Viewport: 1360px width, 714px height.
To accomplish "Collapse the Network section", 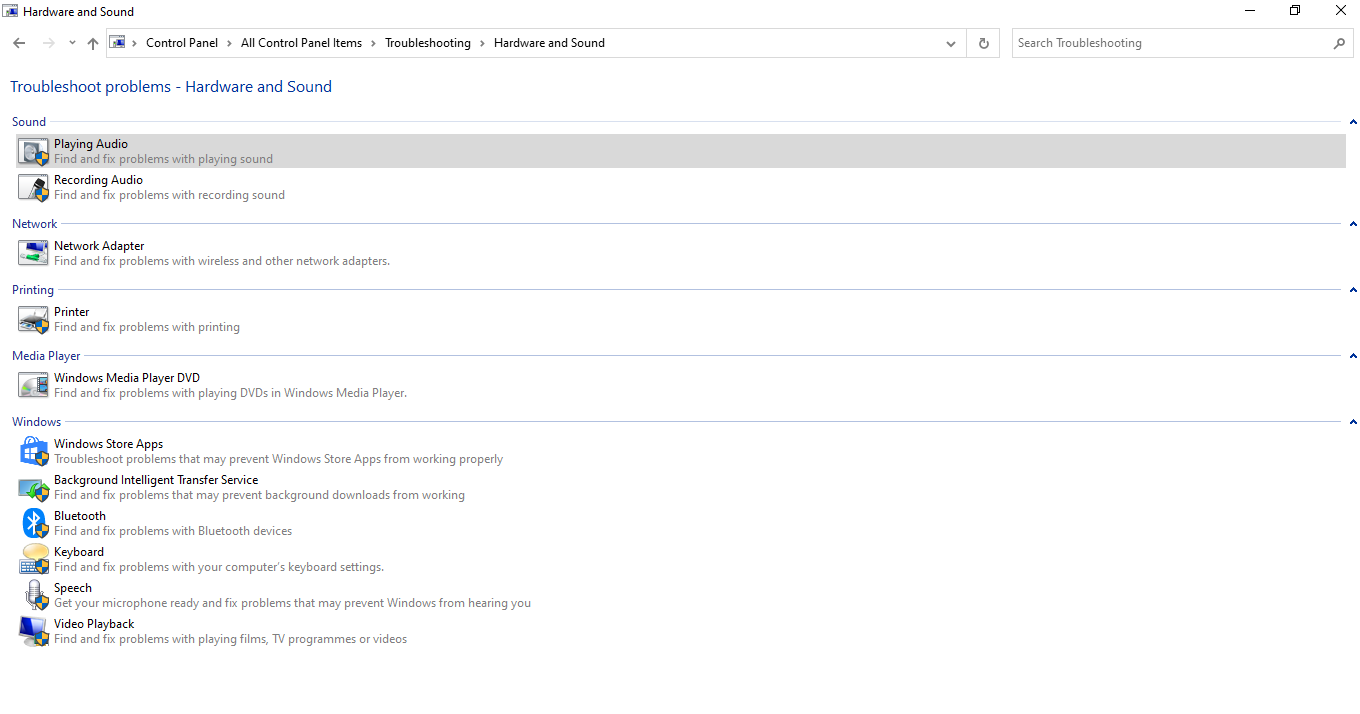I will (1352, 224).
